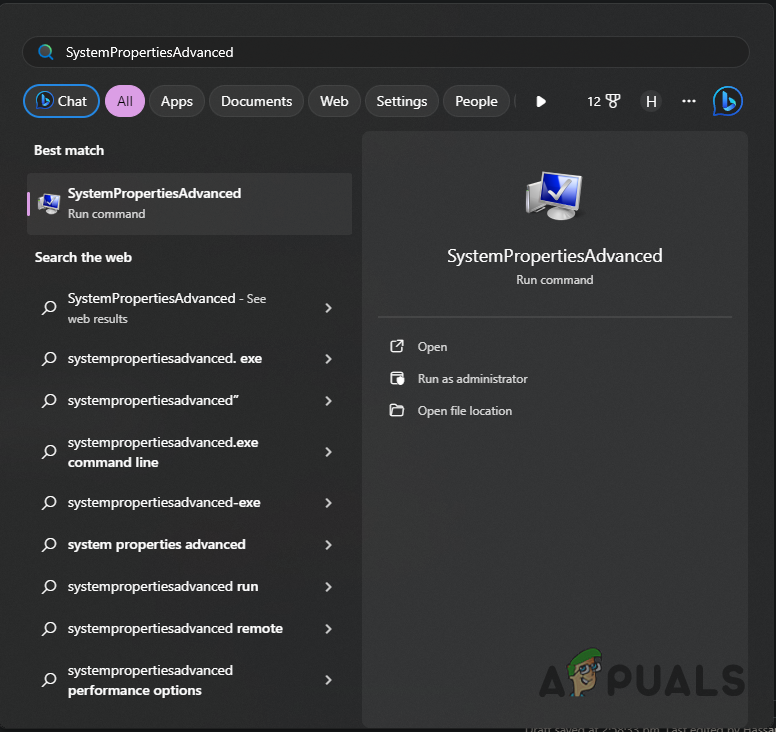Click the play arrow to show more filters
The width and height of the screenshot is (776, 732).
tap(540, 101)
